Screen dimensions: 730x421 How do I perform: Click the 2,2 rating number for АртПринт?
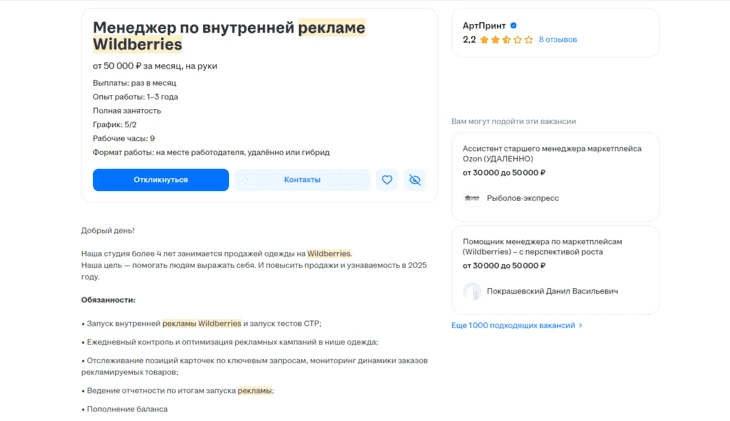tap(469, 40)
